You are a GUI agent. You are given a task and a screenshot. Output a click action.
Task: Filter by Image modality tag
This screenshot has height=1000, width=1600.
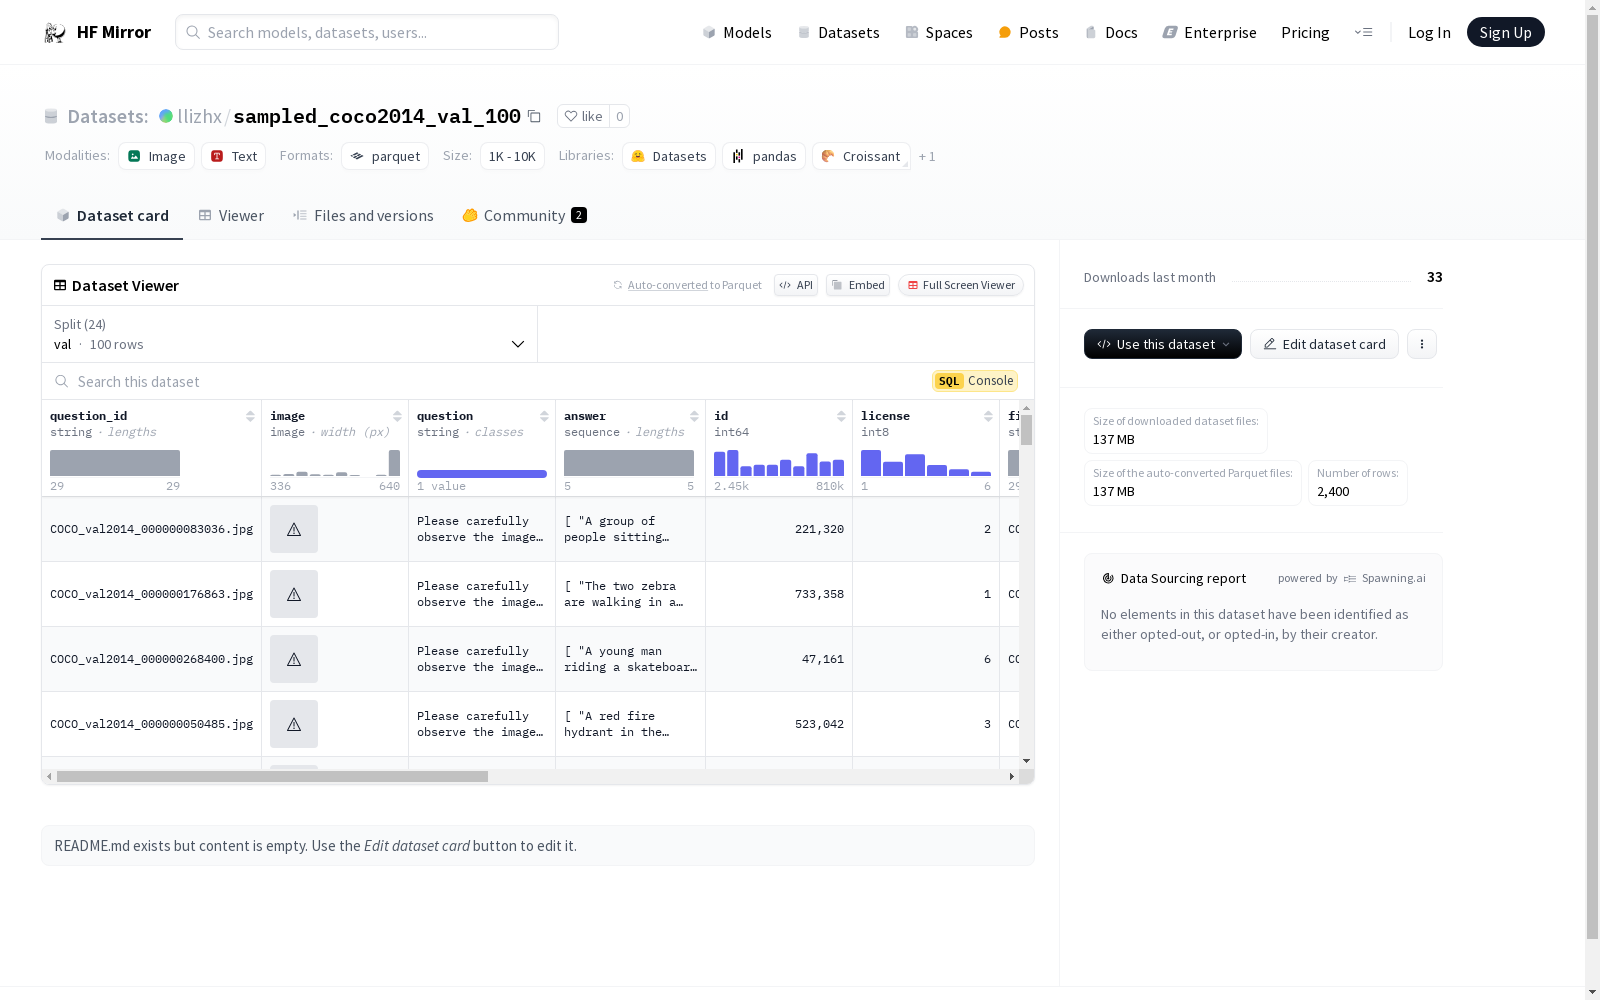click(157, 157)
